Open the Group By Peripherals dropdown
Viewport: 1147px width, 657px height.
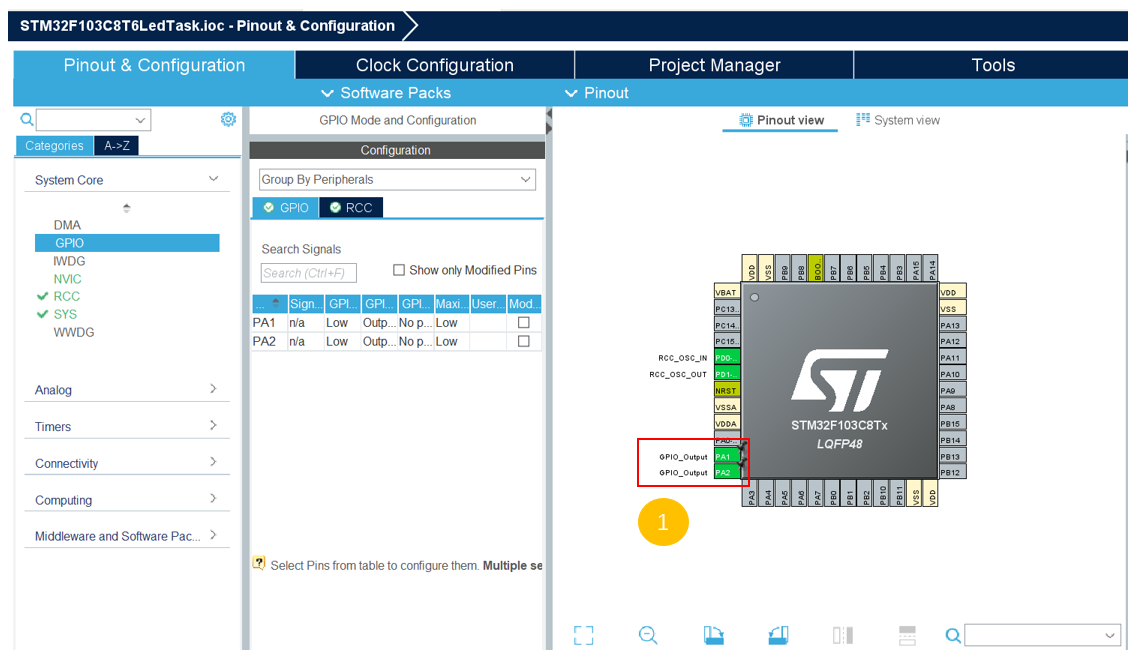[x=397, y=179]
